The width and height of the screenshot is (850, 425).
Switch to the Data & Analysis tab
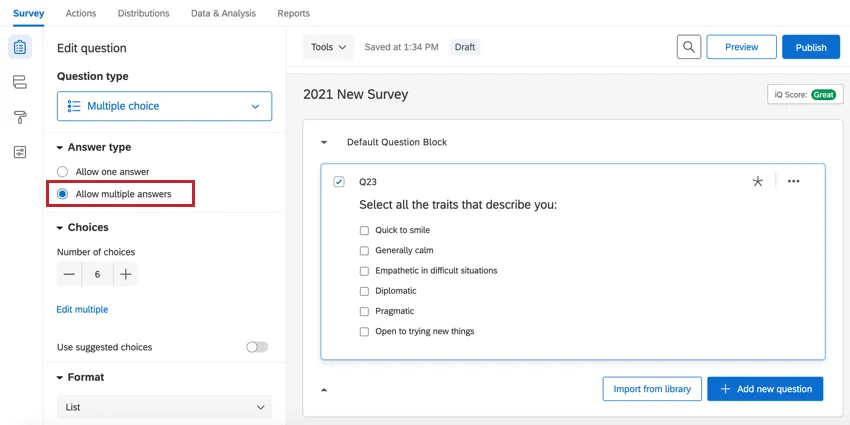(223, 13)
